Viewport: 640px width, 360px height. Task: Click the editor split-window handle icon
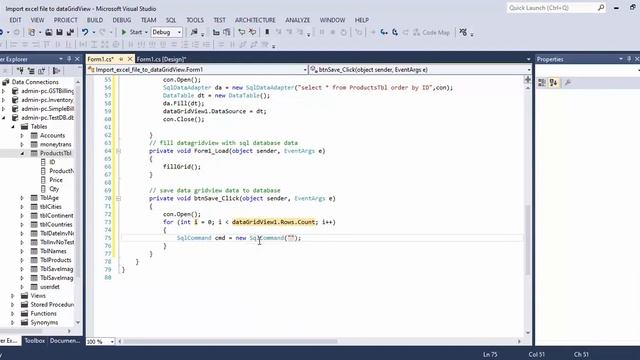tap(528, 80)
